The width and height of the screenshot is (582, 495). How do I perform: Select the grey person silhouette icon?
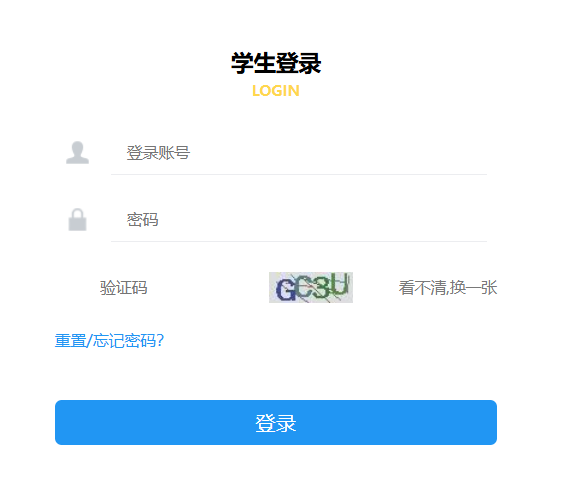(x=77, y=153)
